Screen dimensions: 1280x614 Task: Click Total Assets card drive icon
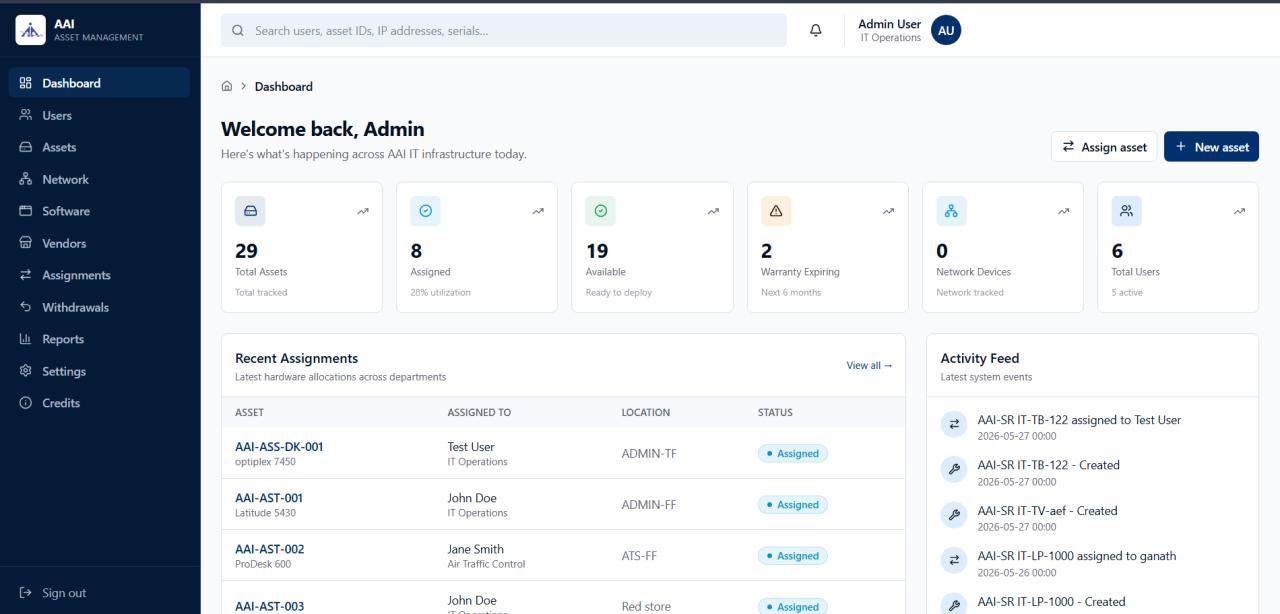tap(250, 211)
